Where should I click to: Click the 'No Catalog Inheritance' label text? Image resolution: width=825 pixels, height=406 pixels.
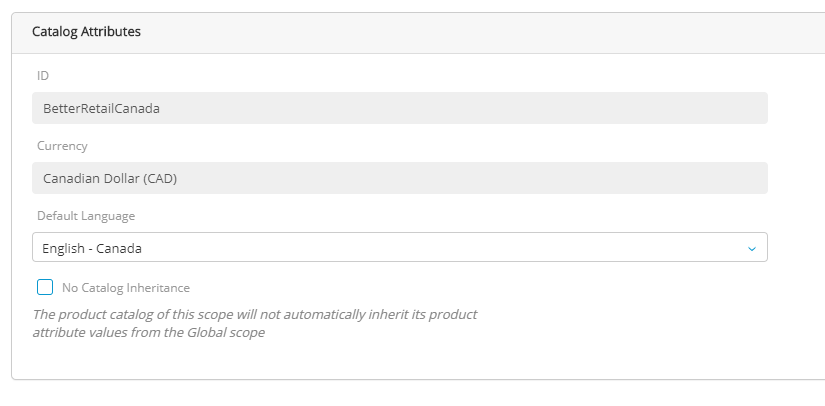[x=125, y=288]
